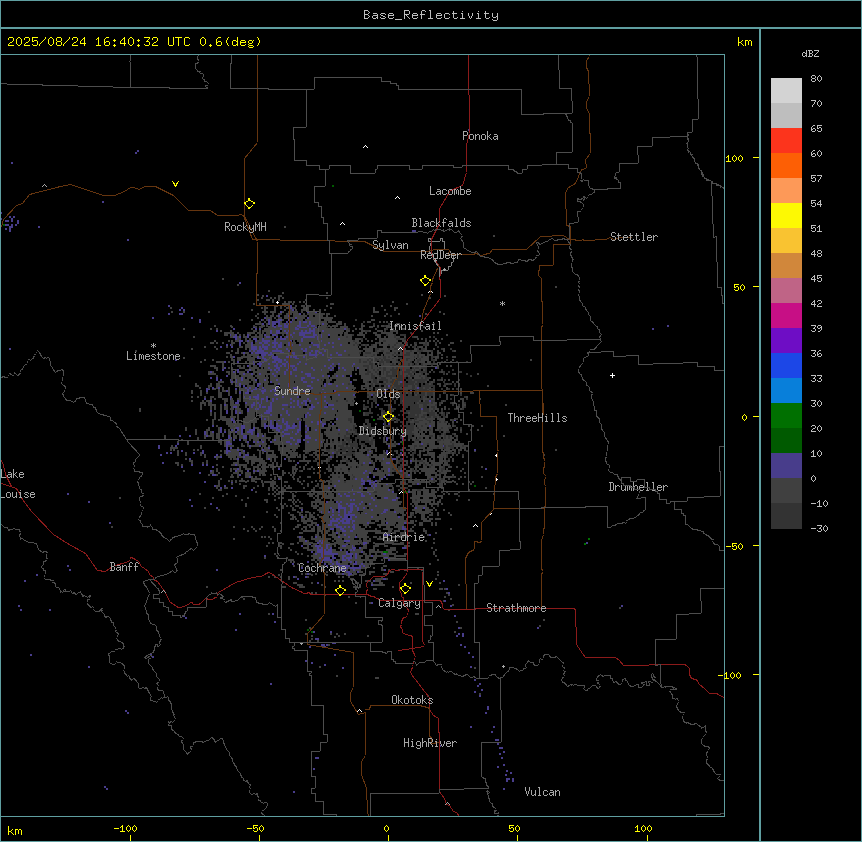Click the green 30 dBZ legend swatch
Image resolution: width=862 pixels, height=842 pixels.
pos(786,416)
